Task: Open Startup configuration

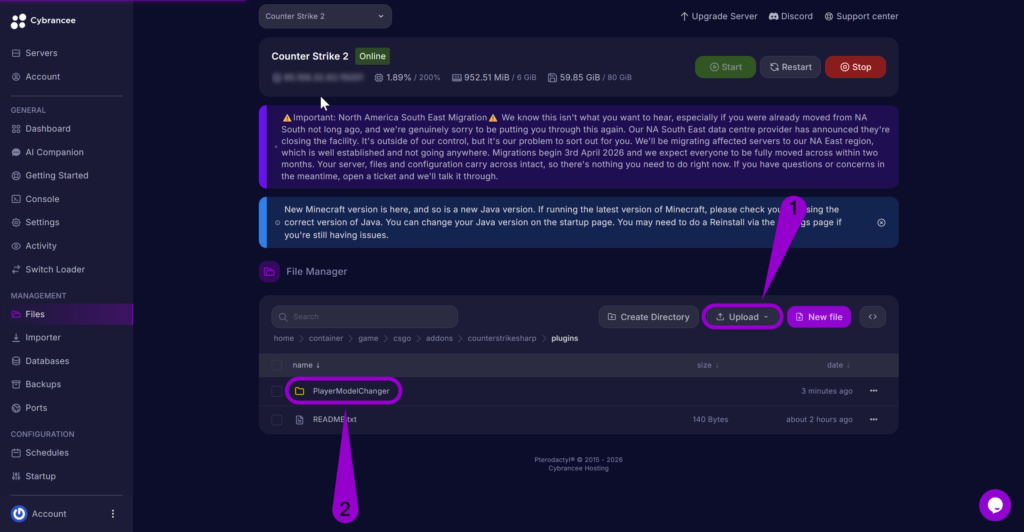Action: tap(40, 476)
